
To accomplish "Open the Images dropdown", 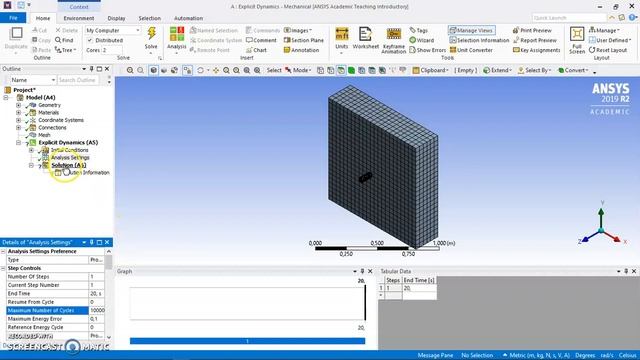I will [298, 30].
